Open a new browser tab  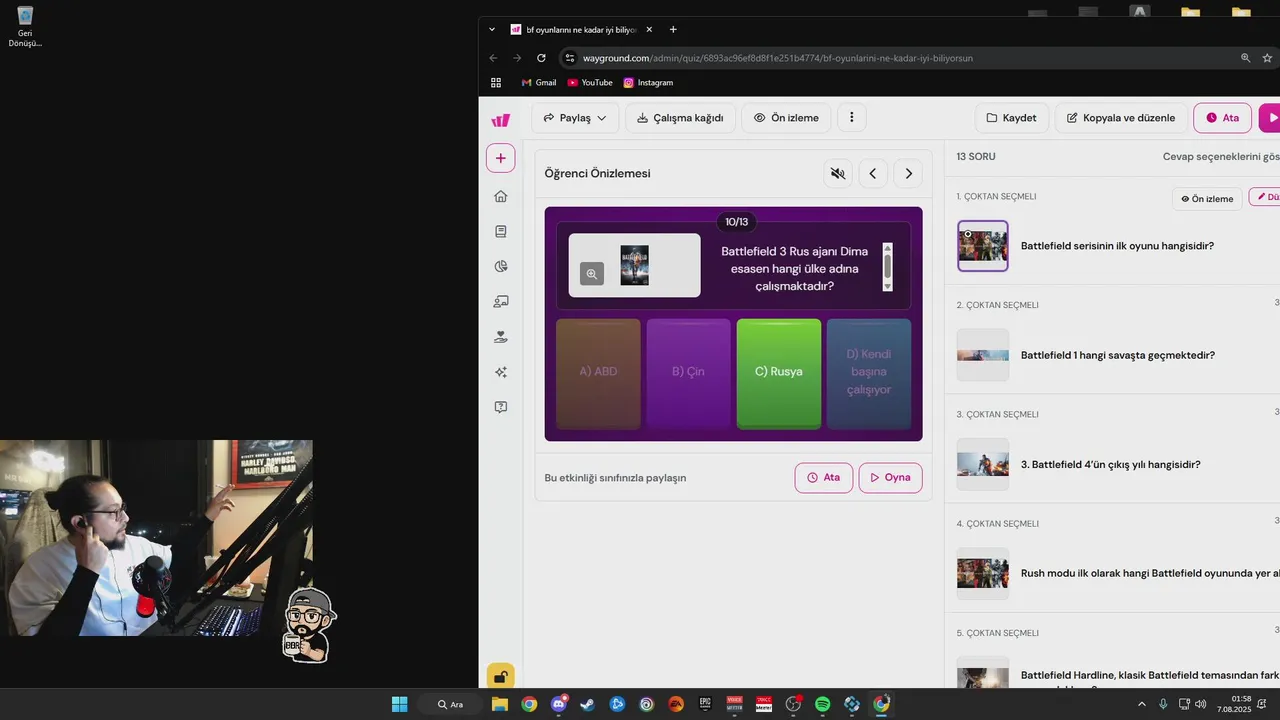(673, 30)
